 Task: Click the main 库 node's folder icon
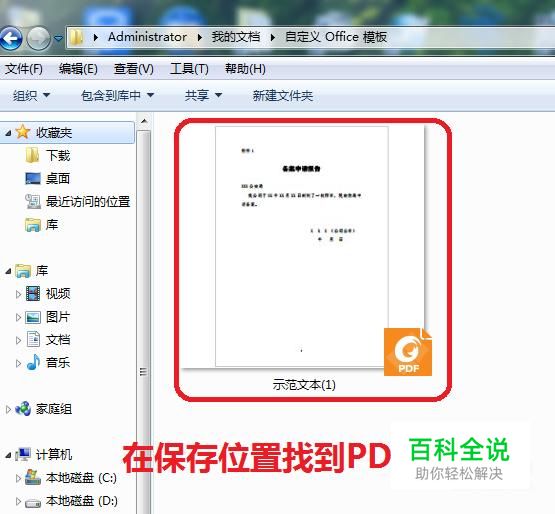23,271
